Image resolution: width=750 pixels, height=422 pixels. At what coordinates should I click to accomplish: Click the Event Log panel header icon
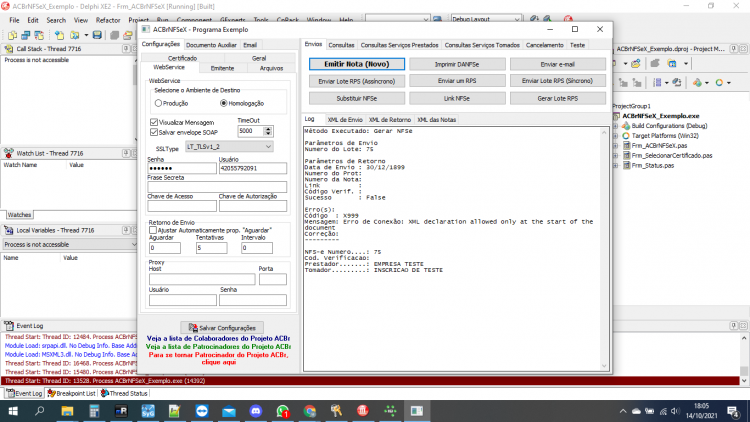[x=9, y=326]
